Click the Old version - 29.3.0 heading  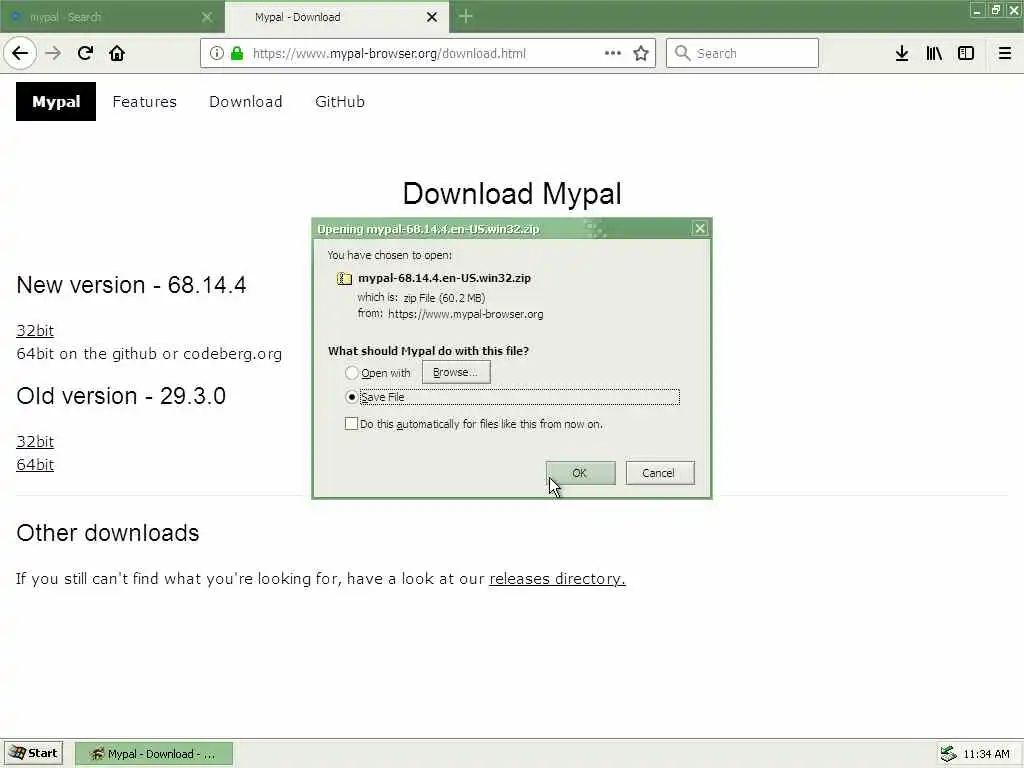(x=121, y=396)
